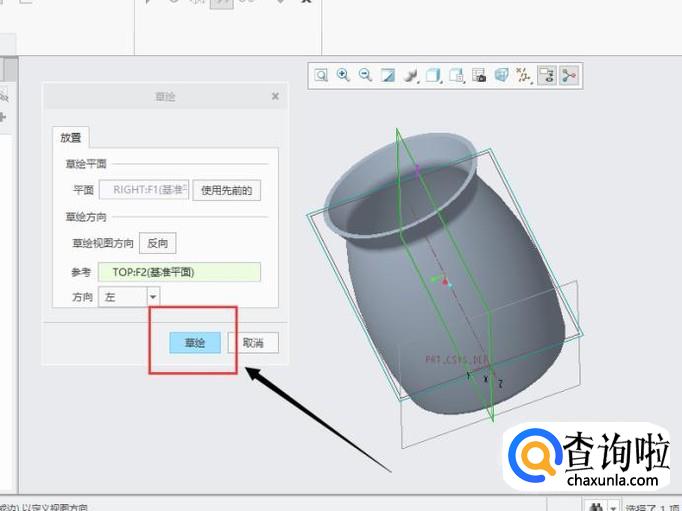Viewport: 682px width, 511px height.
Task: Close the Sketch dialog
Action: (275, 96)
